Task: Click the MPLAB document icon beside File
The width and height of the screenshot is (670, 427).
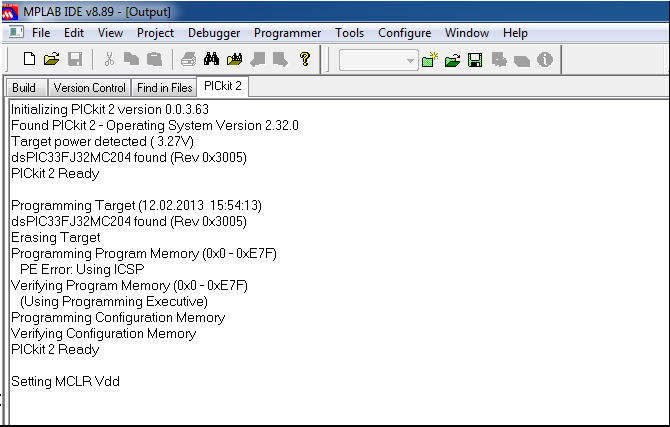Action: [16, 32]
